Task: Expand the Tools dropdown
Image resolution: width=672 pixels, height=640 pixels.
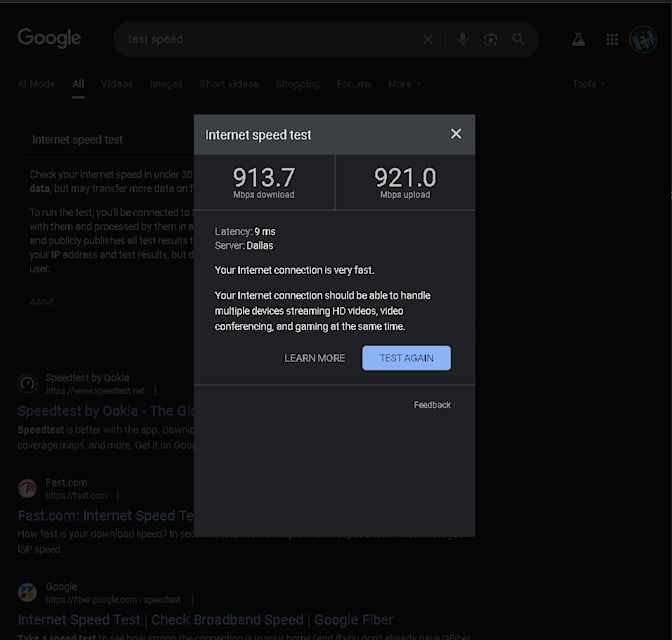Action: click(589, 84)
